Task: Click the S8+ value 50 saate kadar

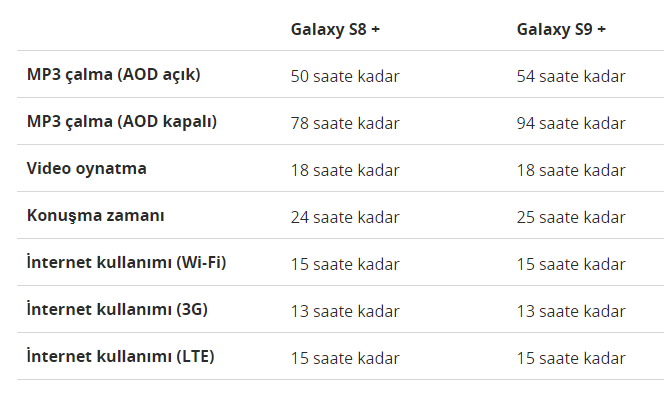Action: tap(345, 77)
